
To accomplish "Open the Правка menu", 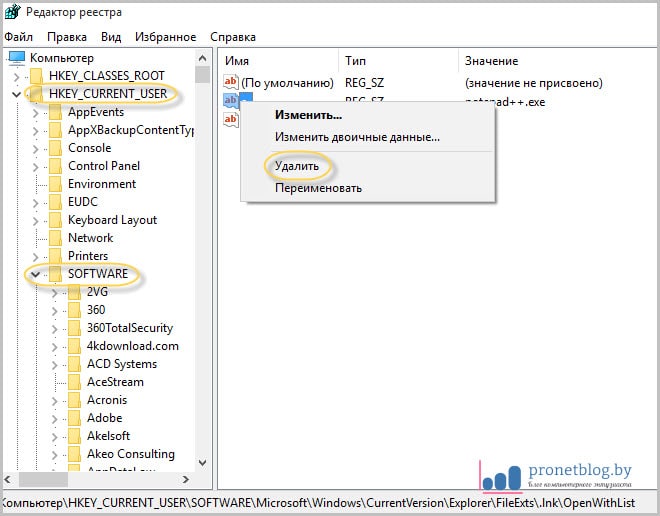I will tap(67, 37).
